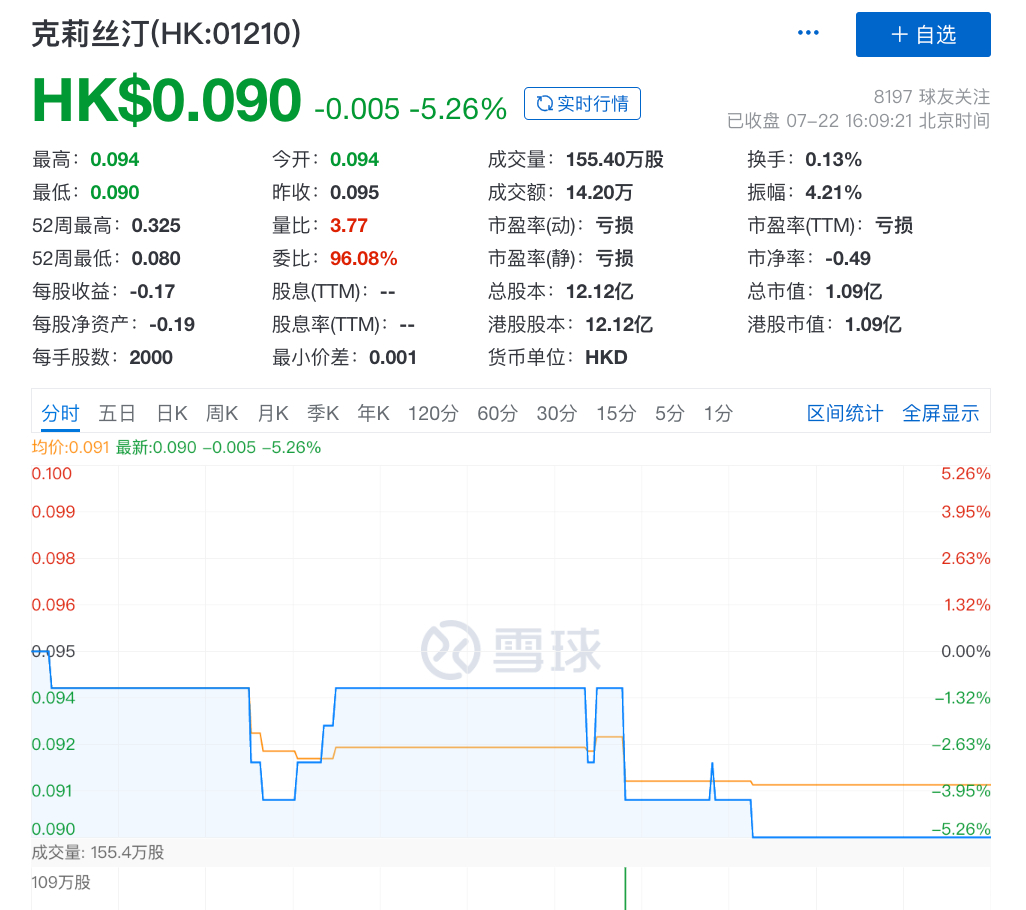Click 全屏显示 to view chart fullscreen
The image size is (1026, 910).
tap(940, 413)
